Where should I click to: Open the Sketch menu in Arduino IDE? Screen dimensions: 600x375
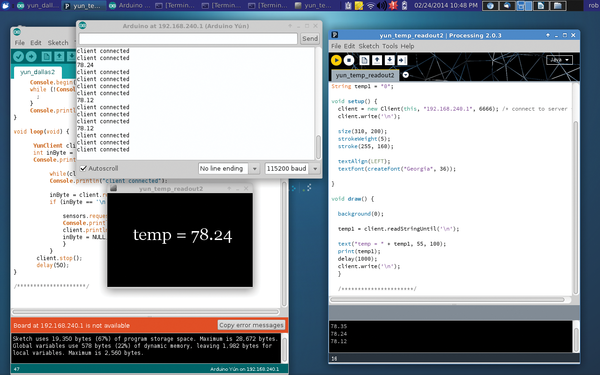tap(58, 42)
